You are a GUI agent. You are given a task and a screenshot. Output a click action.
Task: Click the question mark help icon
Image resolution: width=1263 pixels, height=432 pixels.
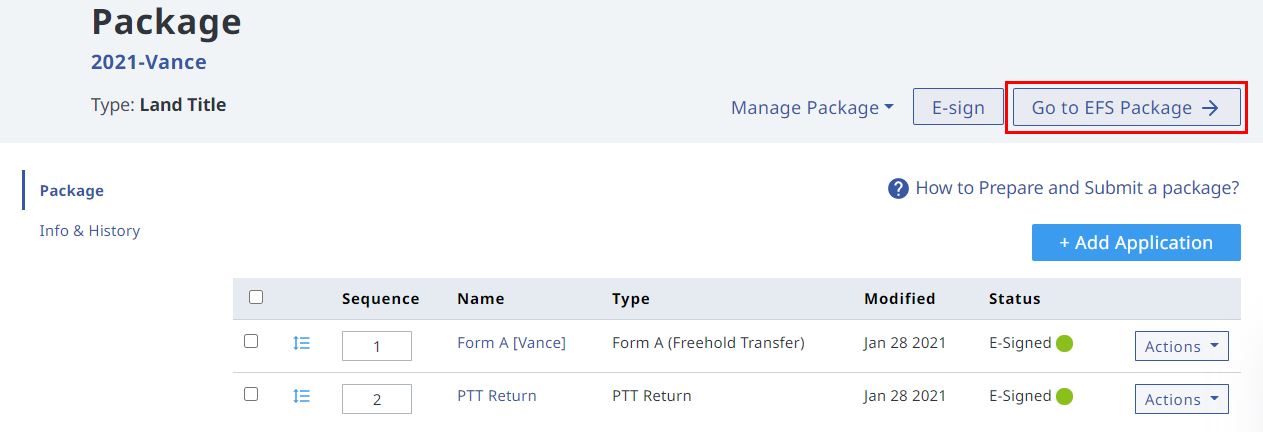click(x=898, y=188)
